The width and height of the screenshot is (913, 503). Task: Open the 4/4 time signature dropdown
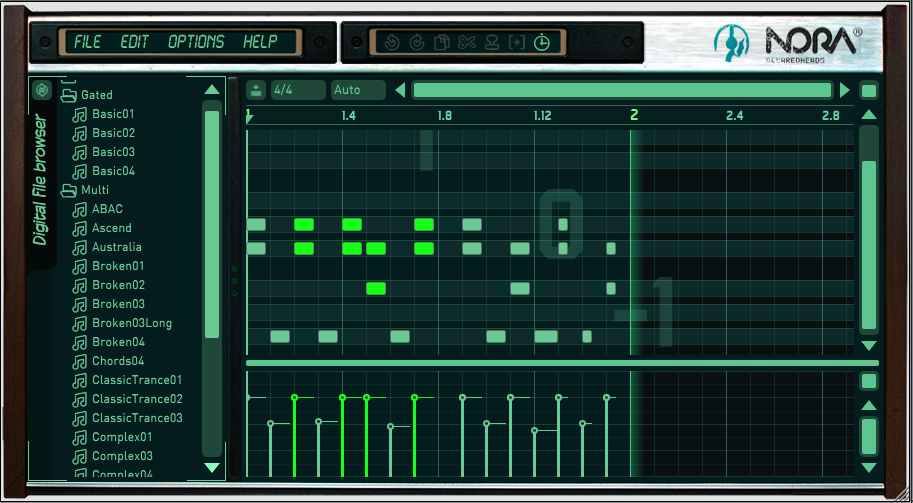(297, 91)
